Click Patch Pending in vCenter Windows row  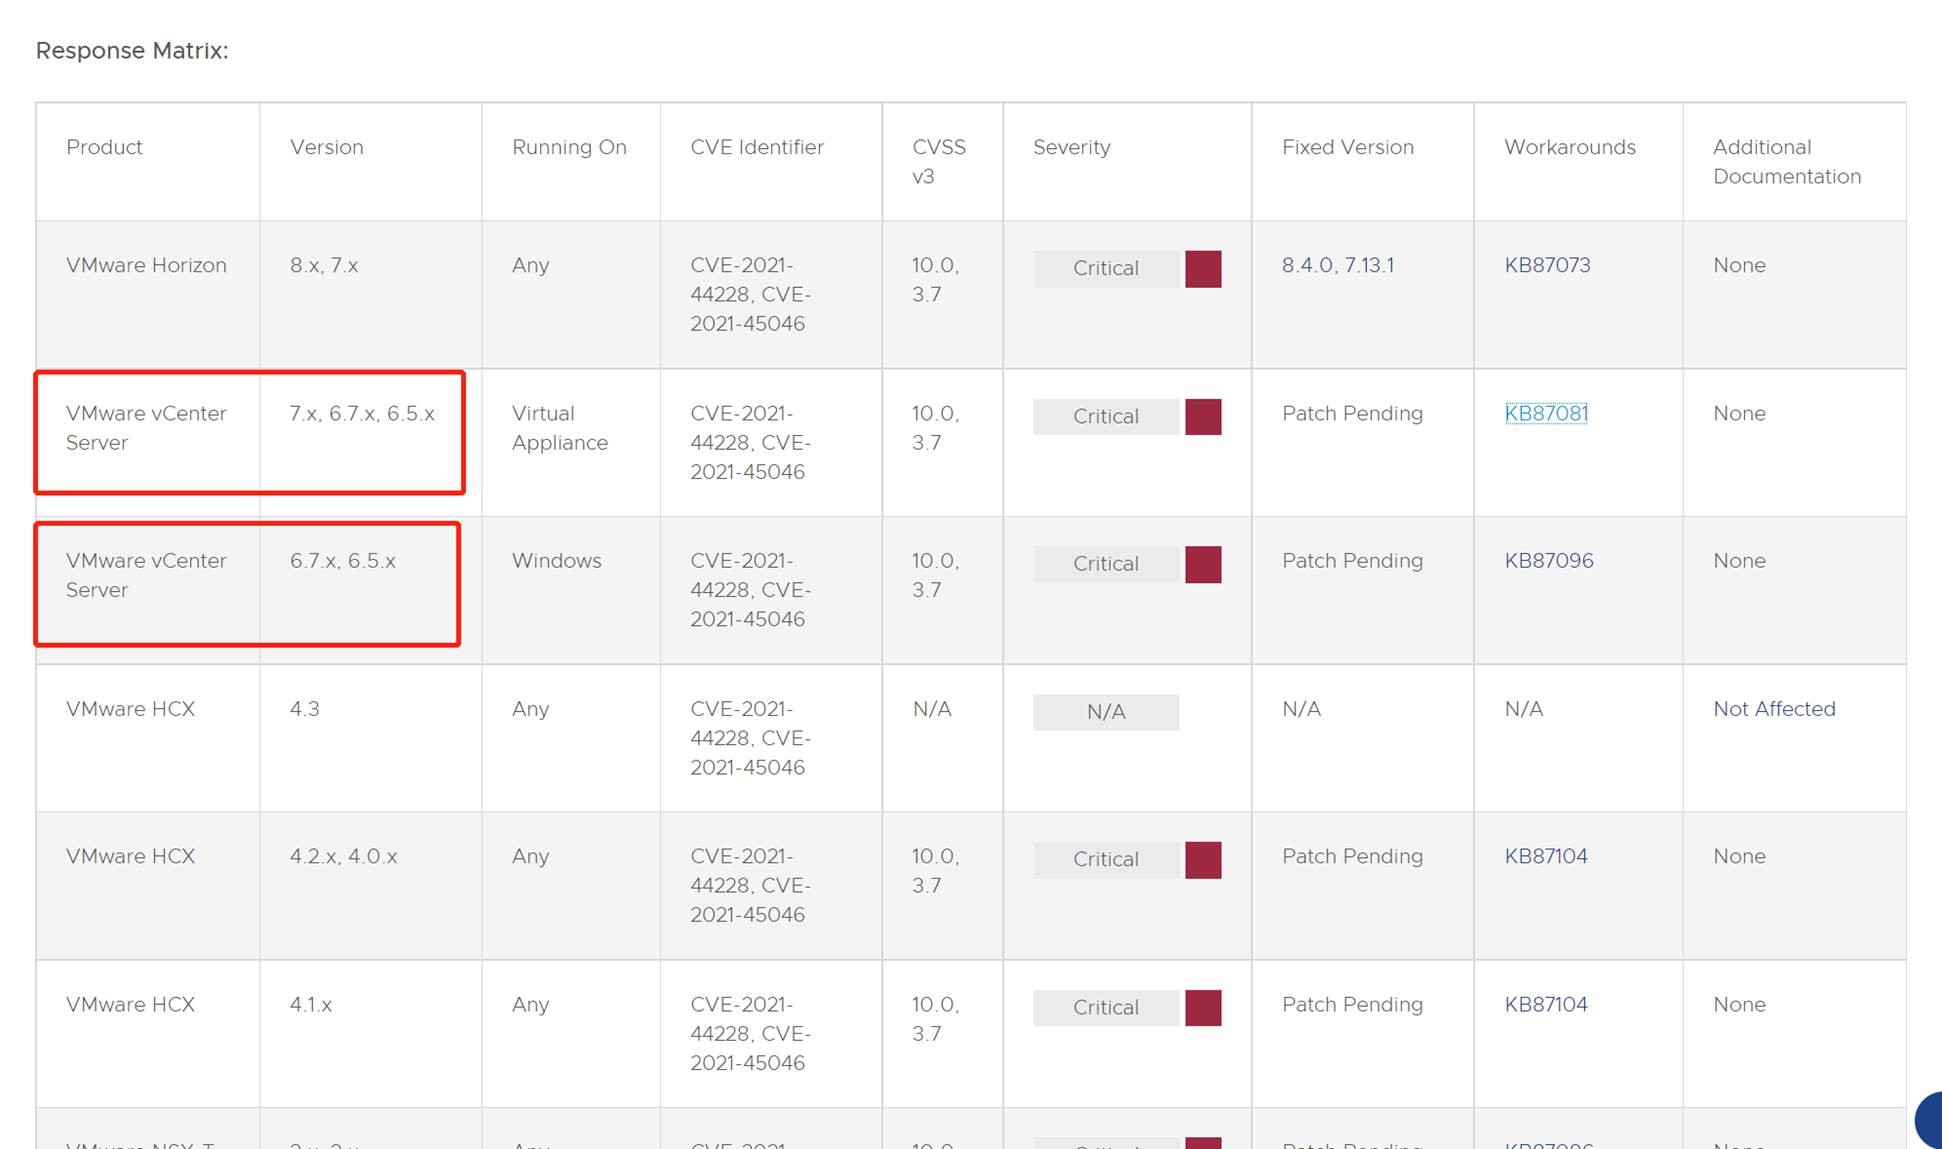click(1352, 561)
